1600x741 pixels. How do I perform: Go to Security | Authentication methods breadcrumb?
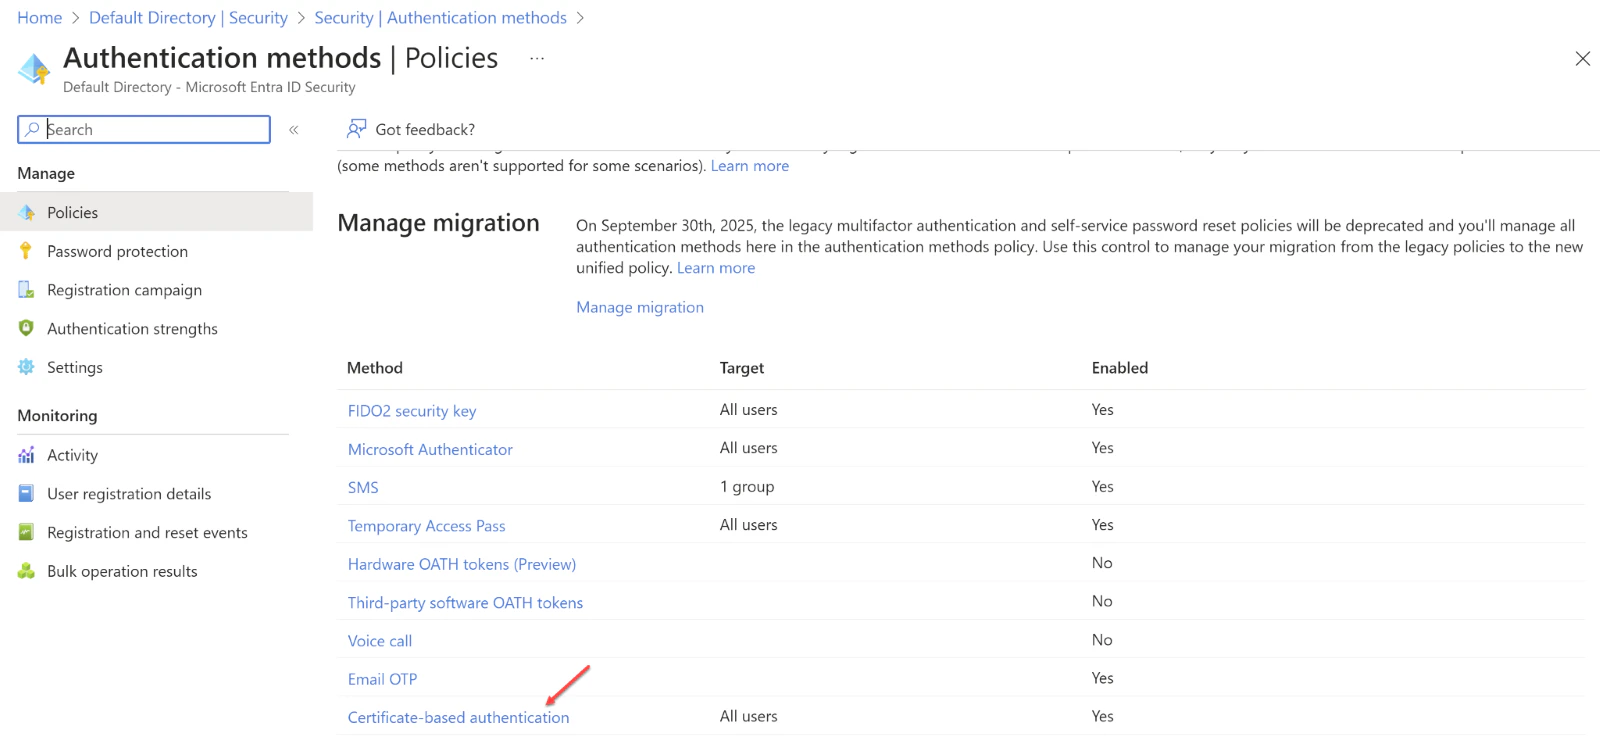pos(440,18)
